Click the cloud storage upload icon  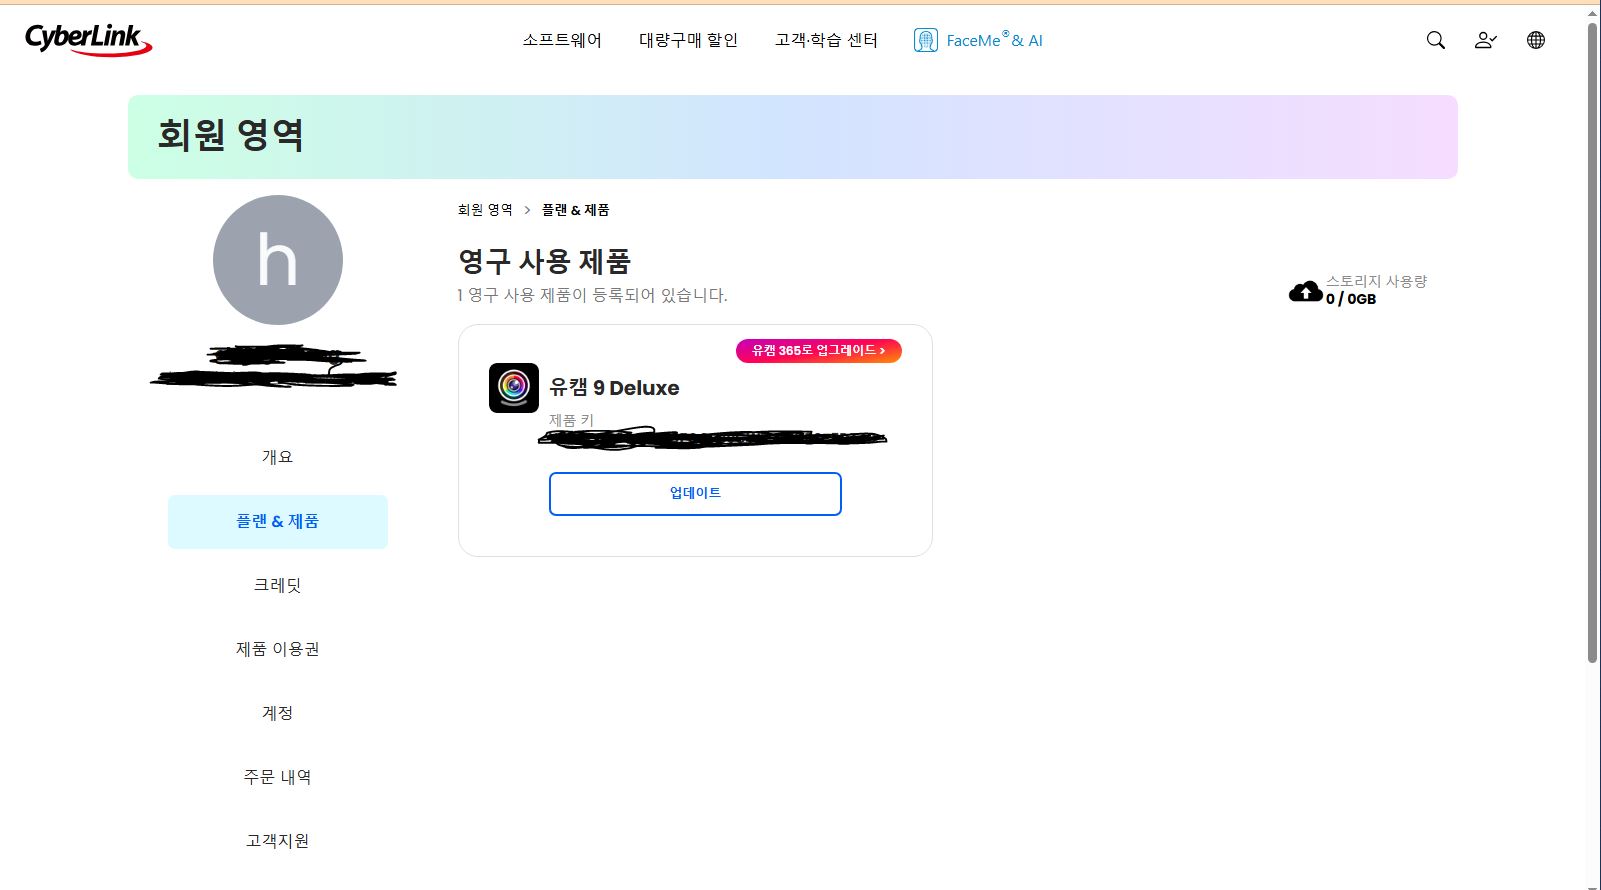pyautogui.click(x=1305, y=291)
